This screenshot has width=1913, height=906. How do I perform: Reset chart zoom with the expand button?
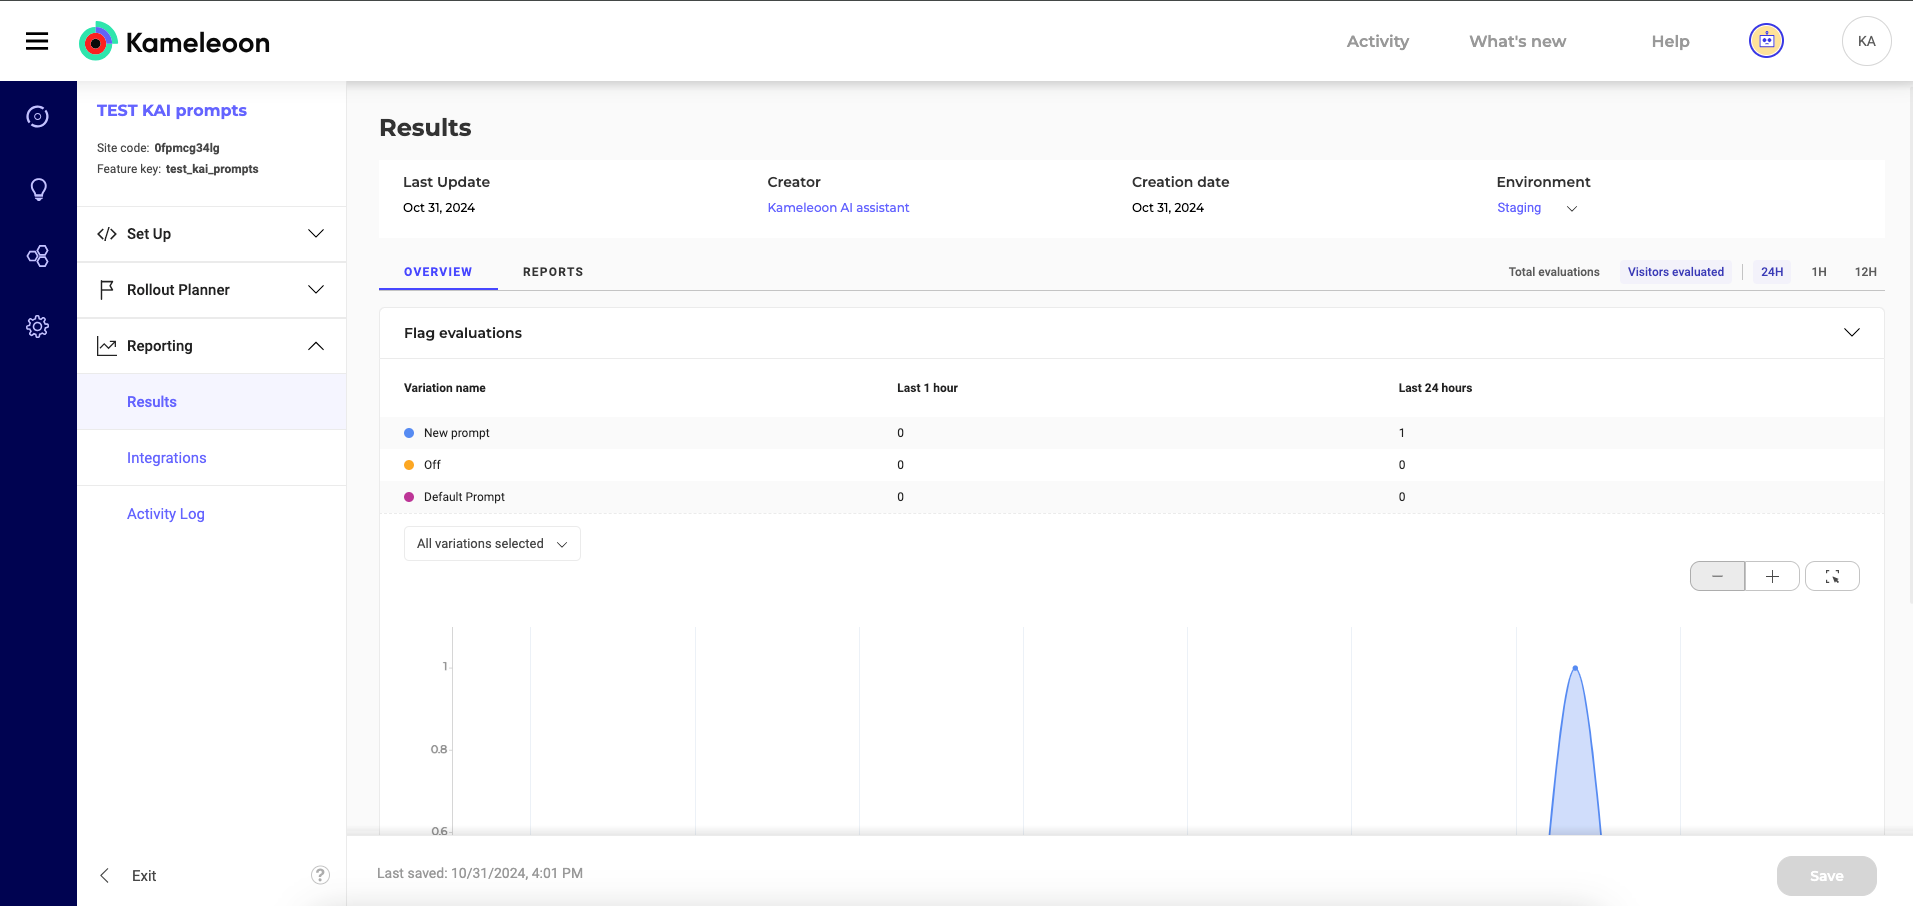click(x=1832, y=576)
